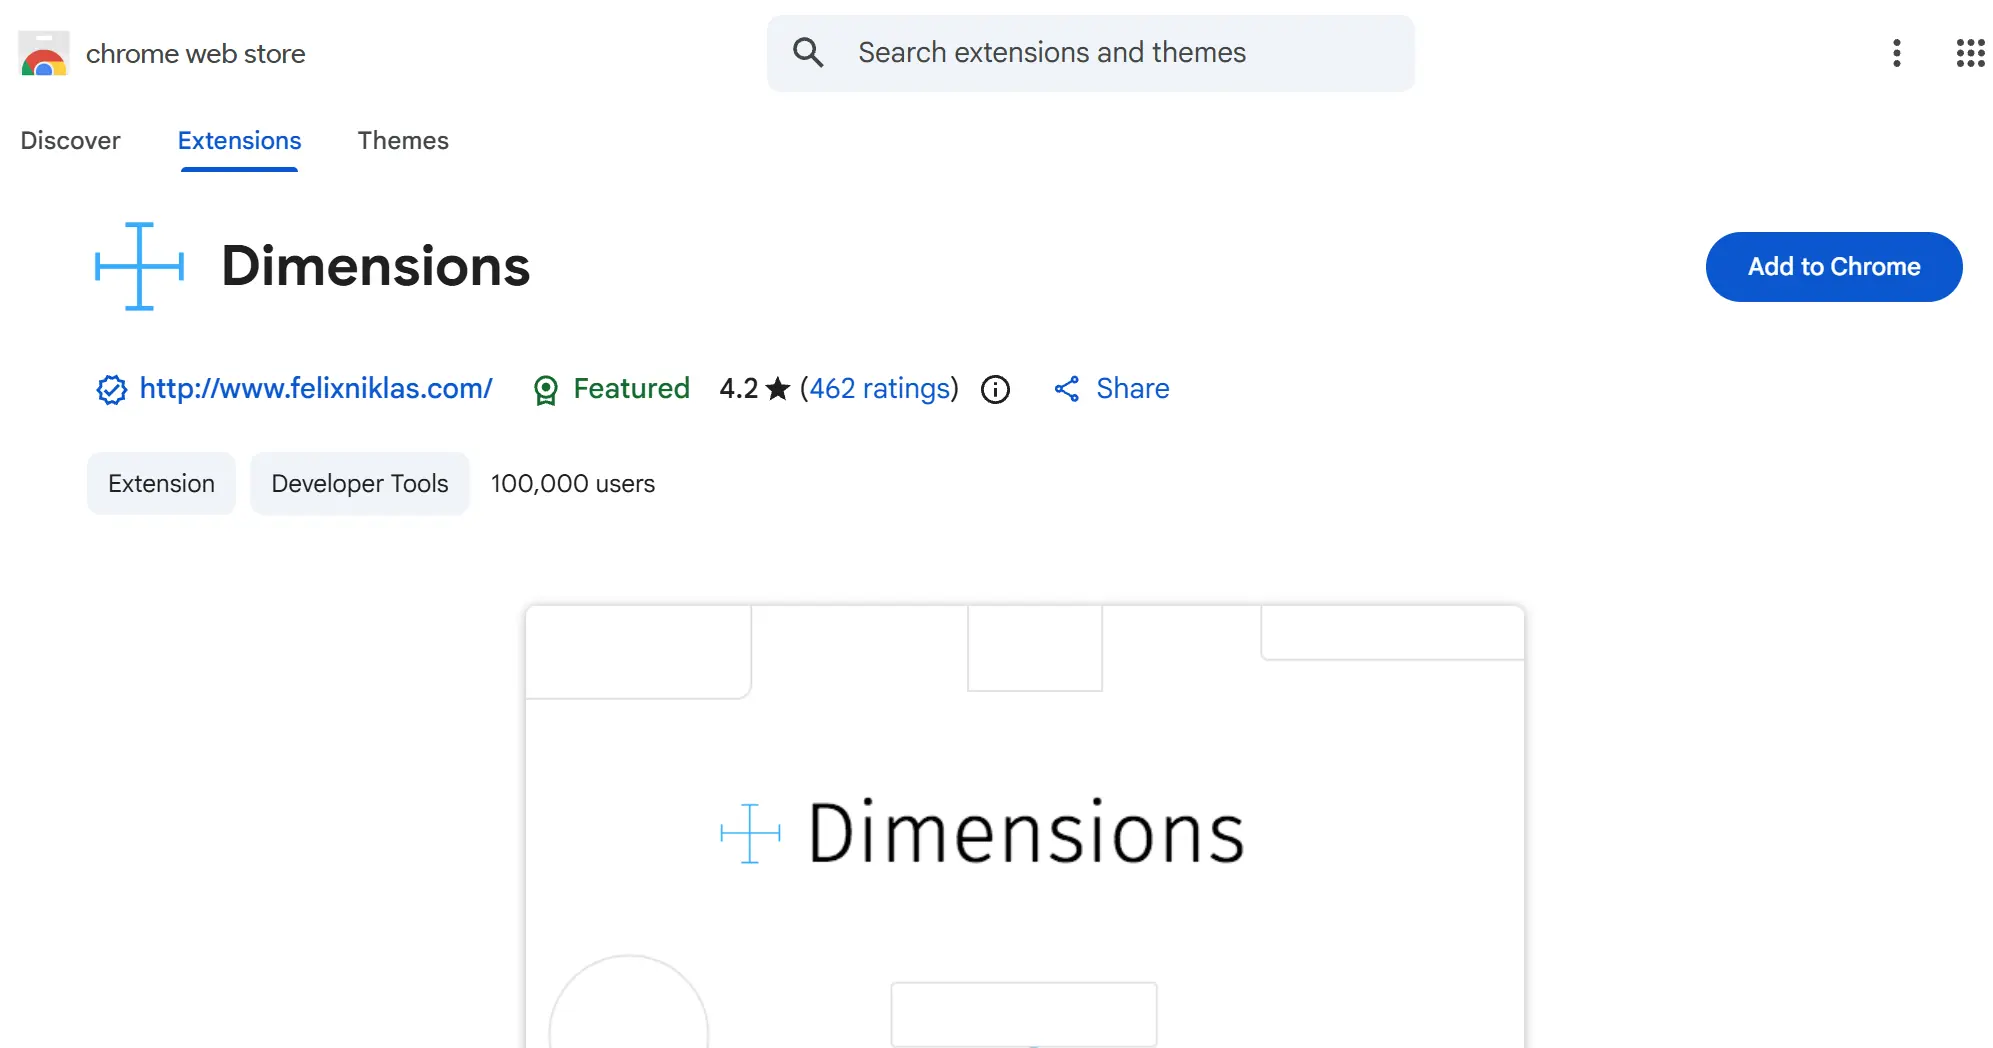Image resolution: width=1993 pixels, height=1048 pixels.
Task: Click the Featured label text
Action: 631,388
